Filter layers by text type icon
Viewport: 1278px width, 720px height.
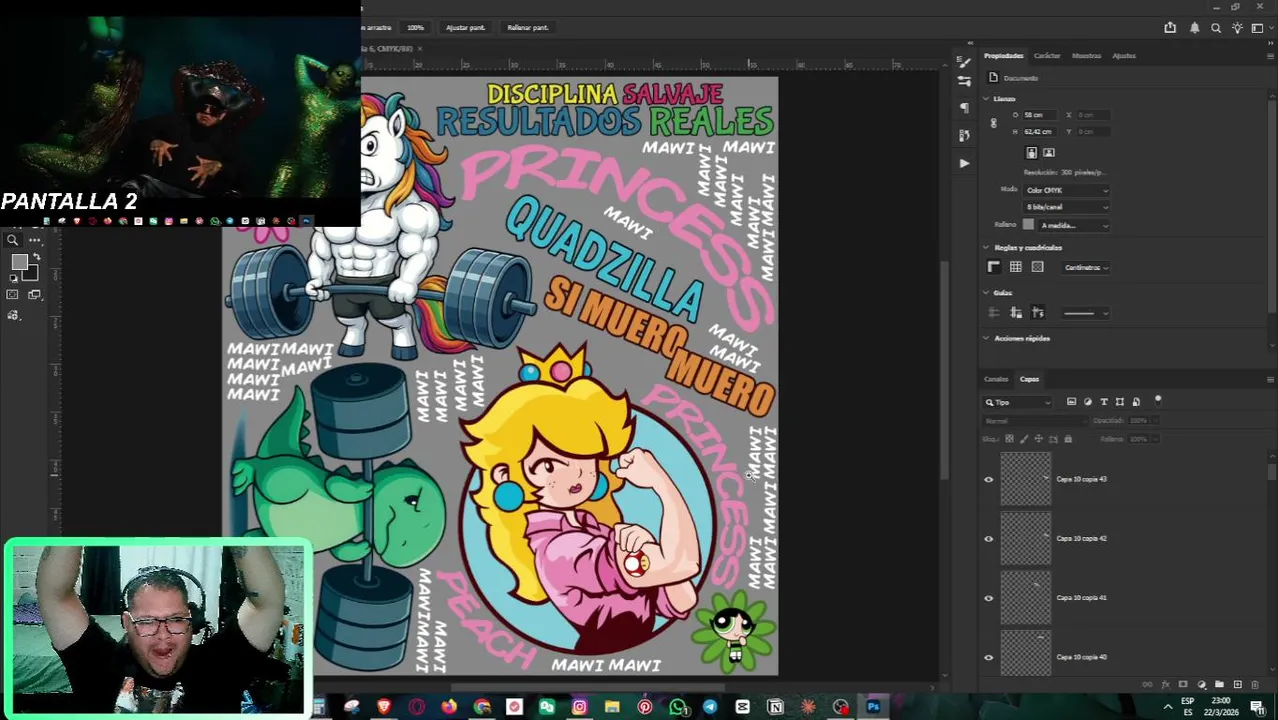[x=1104, y=402]
